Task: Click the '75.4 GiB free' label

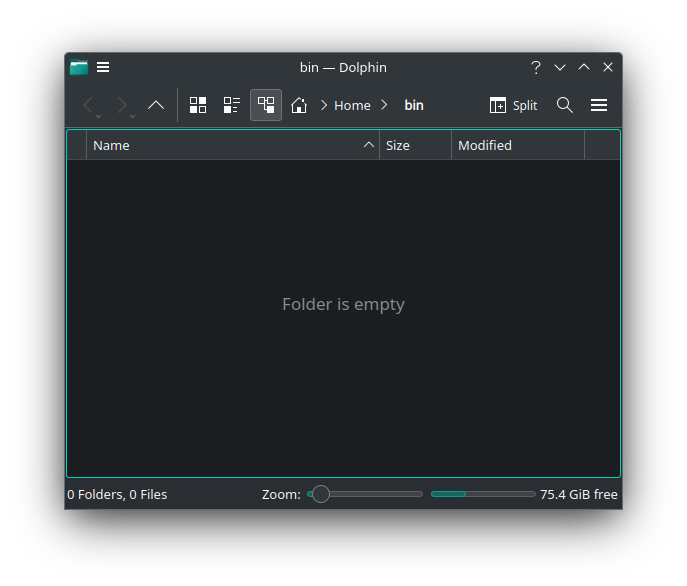Action: (579, 494)
